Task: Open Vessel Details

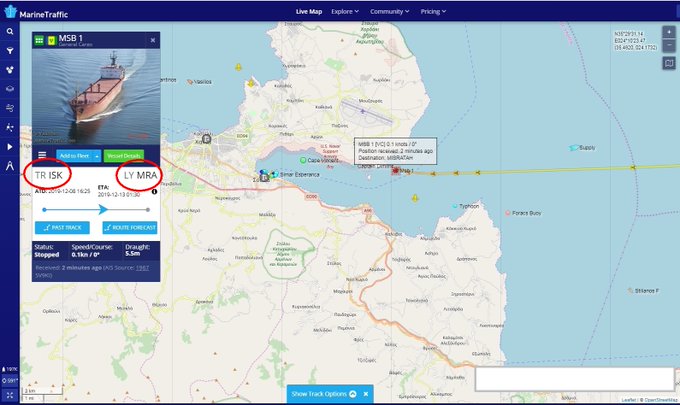Action: [x=124, y=156]
